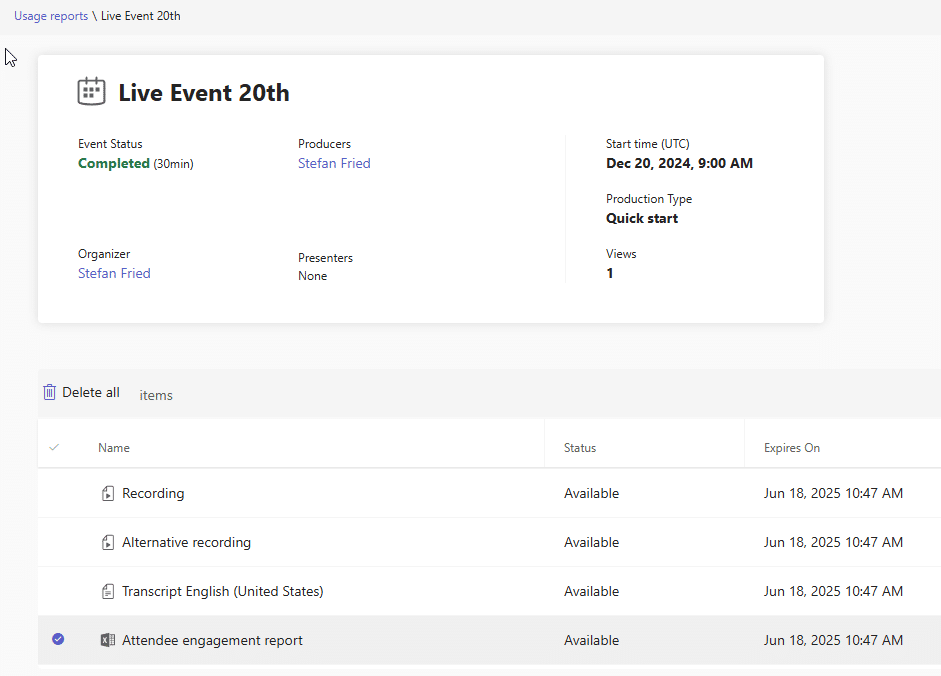Open the Attendee engagement report name
The height and width of the screenshot is (676, 941).
[x=212, y=641]
